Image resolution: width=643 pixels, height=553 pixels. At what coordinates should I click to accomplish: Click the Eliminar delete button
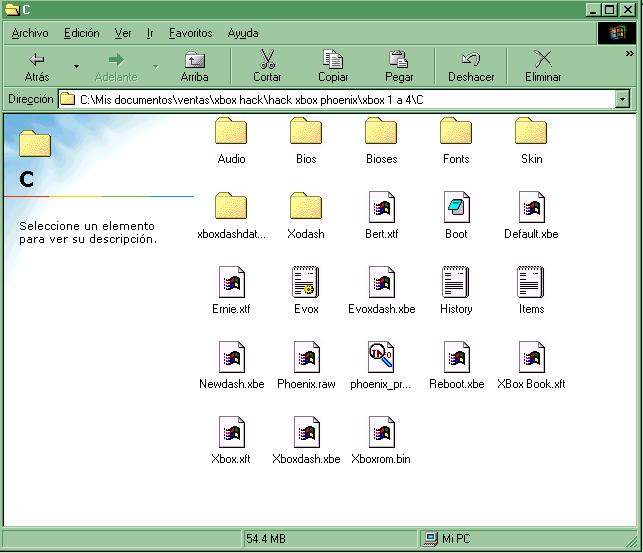[543, 66]
